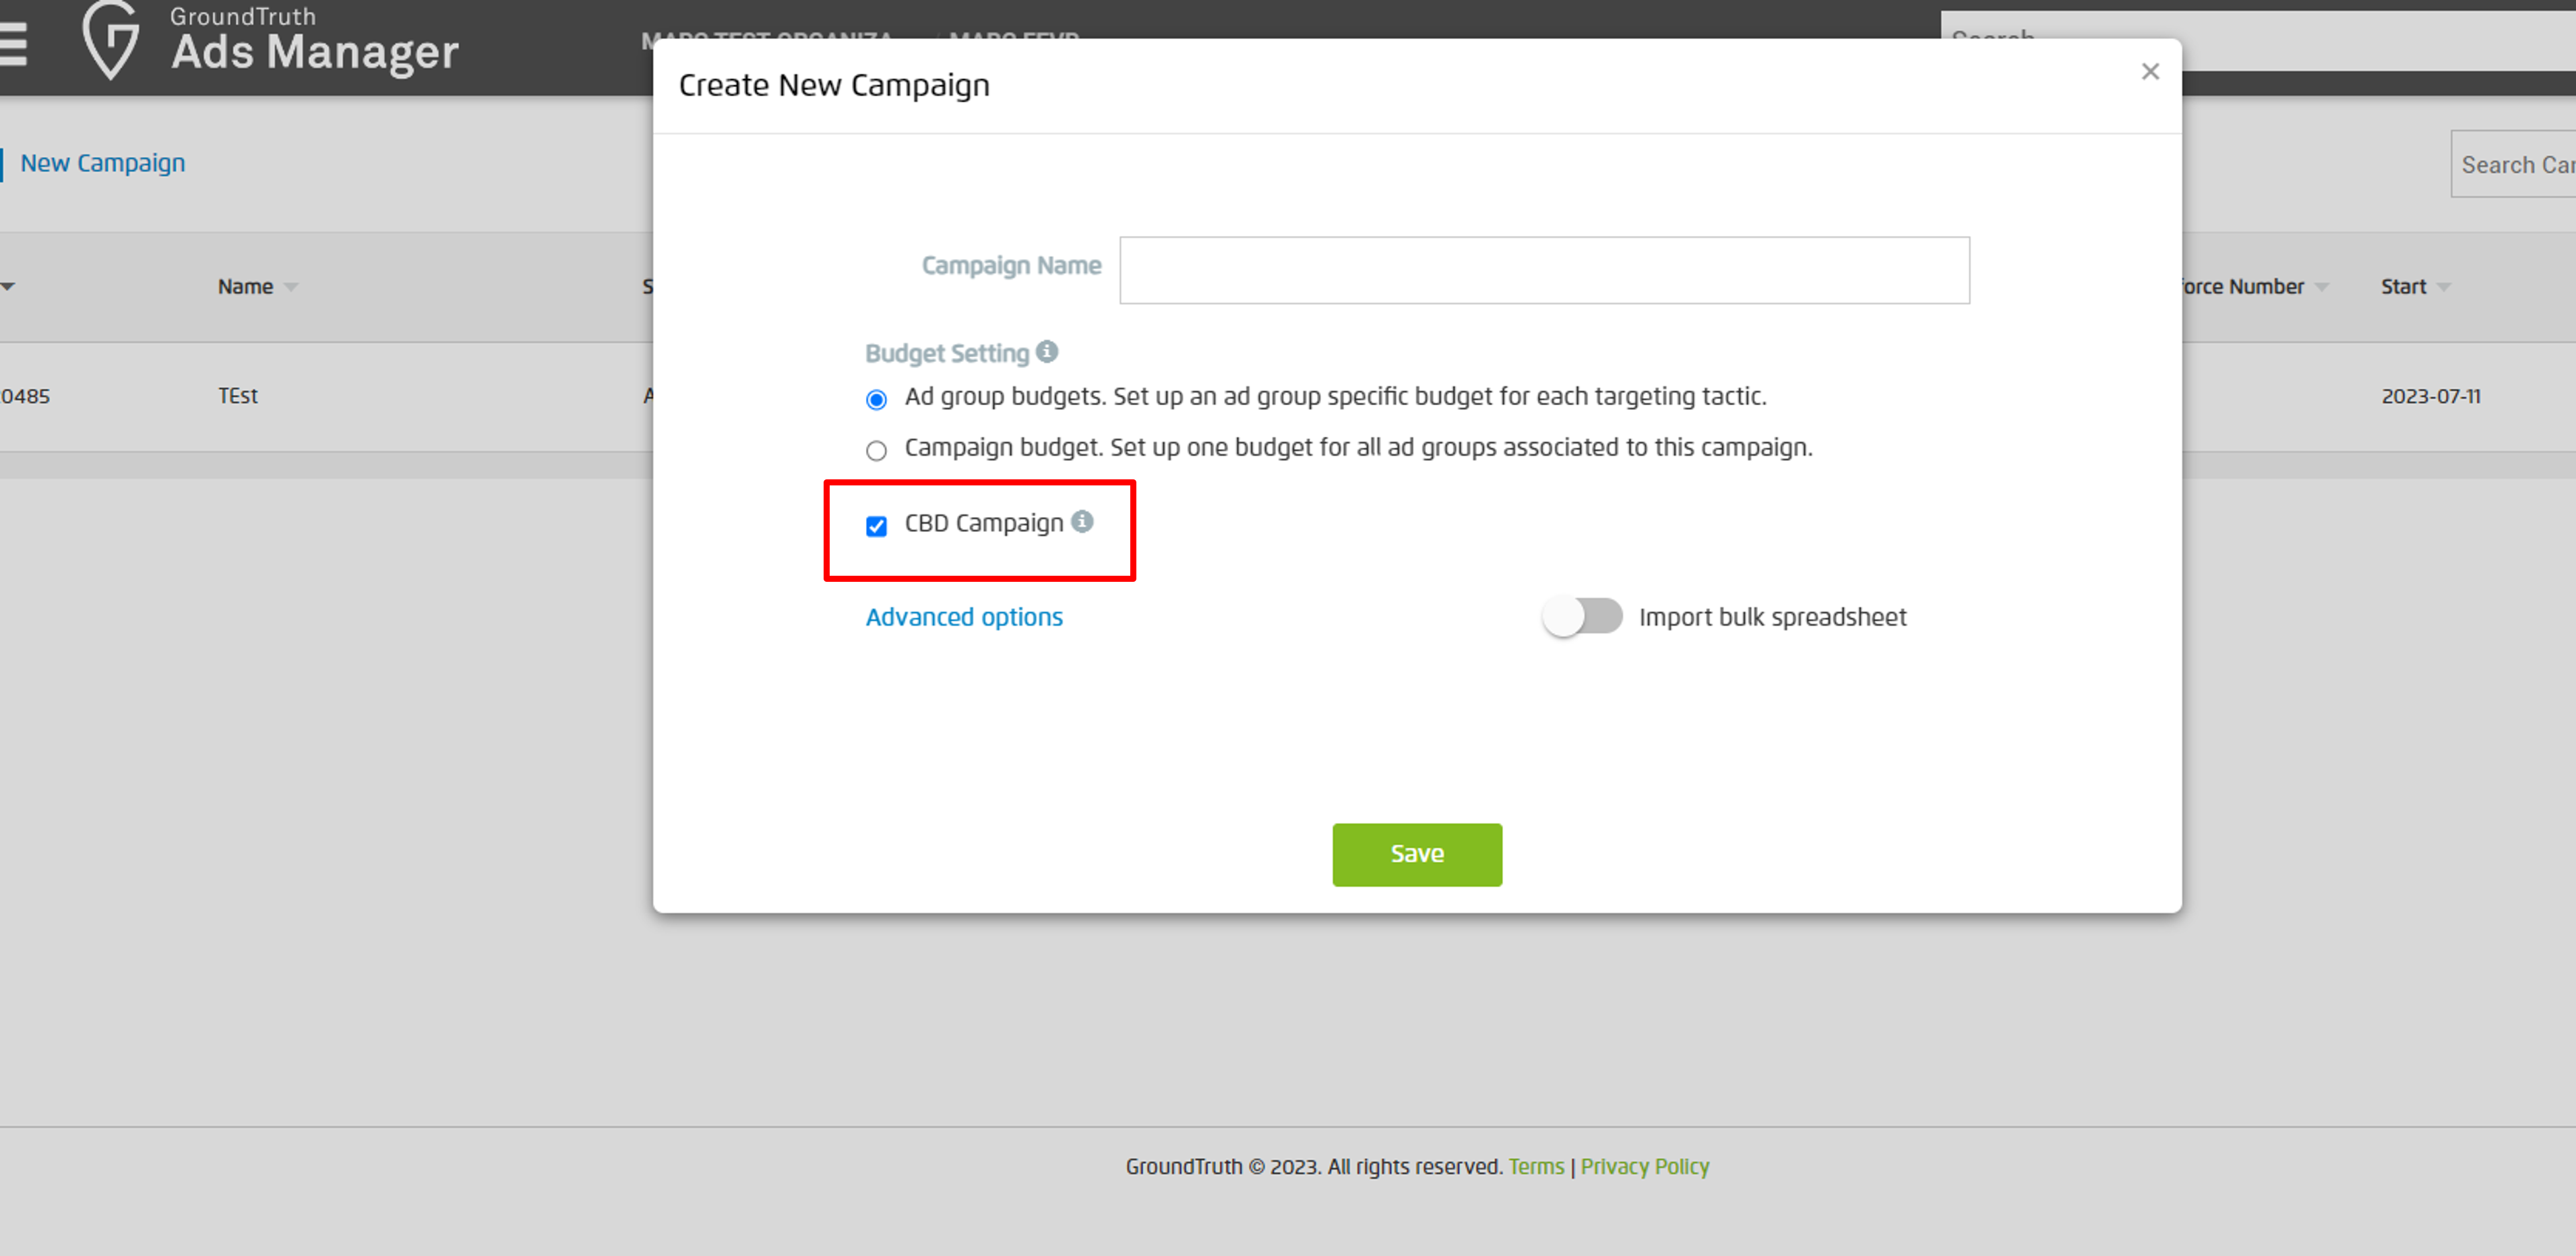
Task: Click the Budget Setting info icon
Action: (x=1047, y=352)
